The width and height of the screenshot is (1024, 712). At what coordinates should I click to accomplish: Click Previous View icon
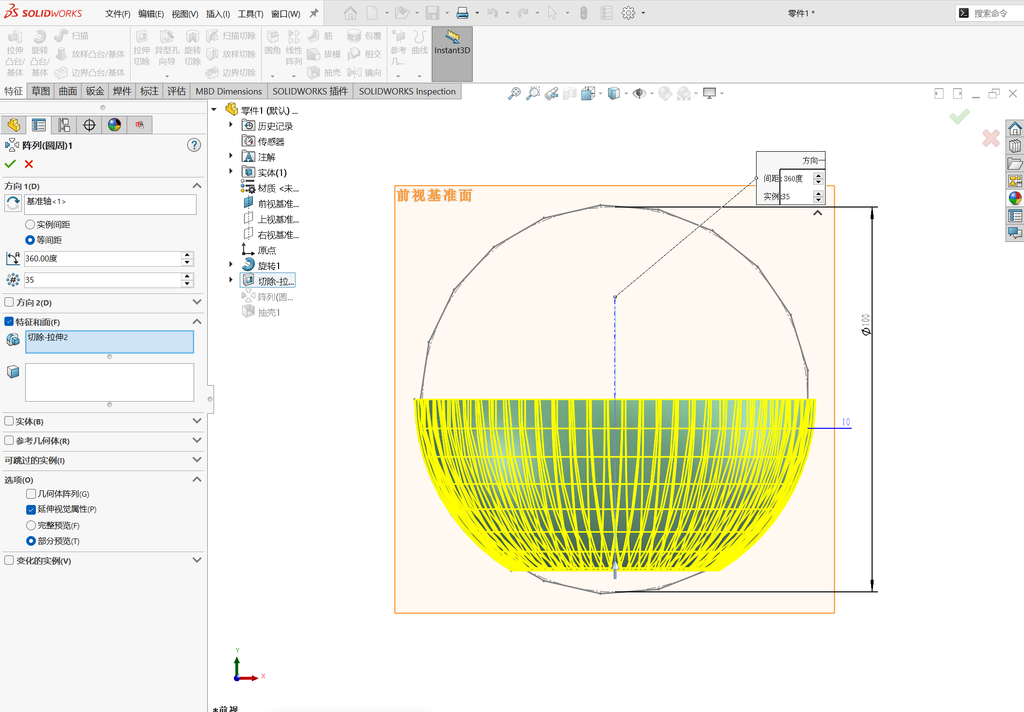tap(552, 93)
